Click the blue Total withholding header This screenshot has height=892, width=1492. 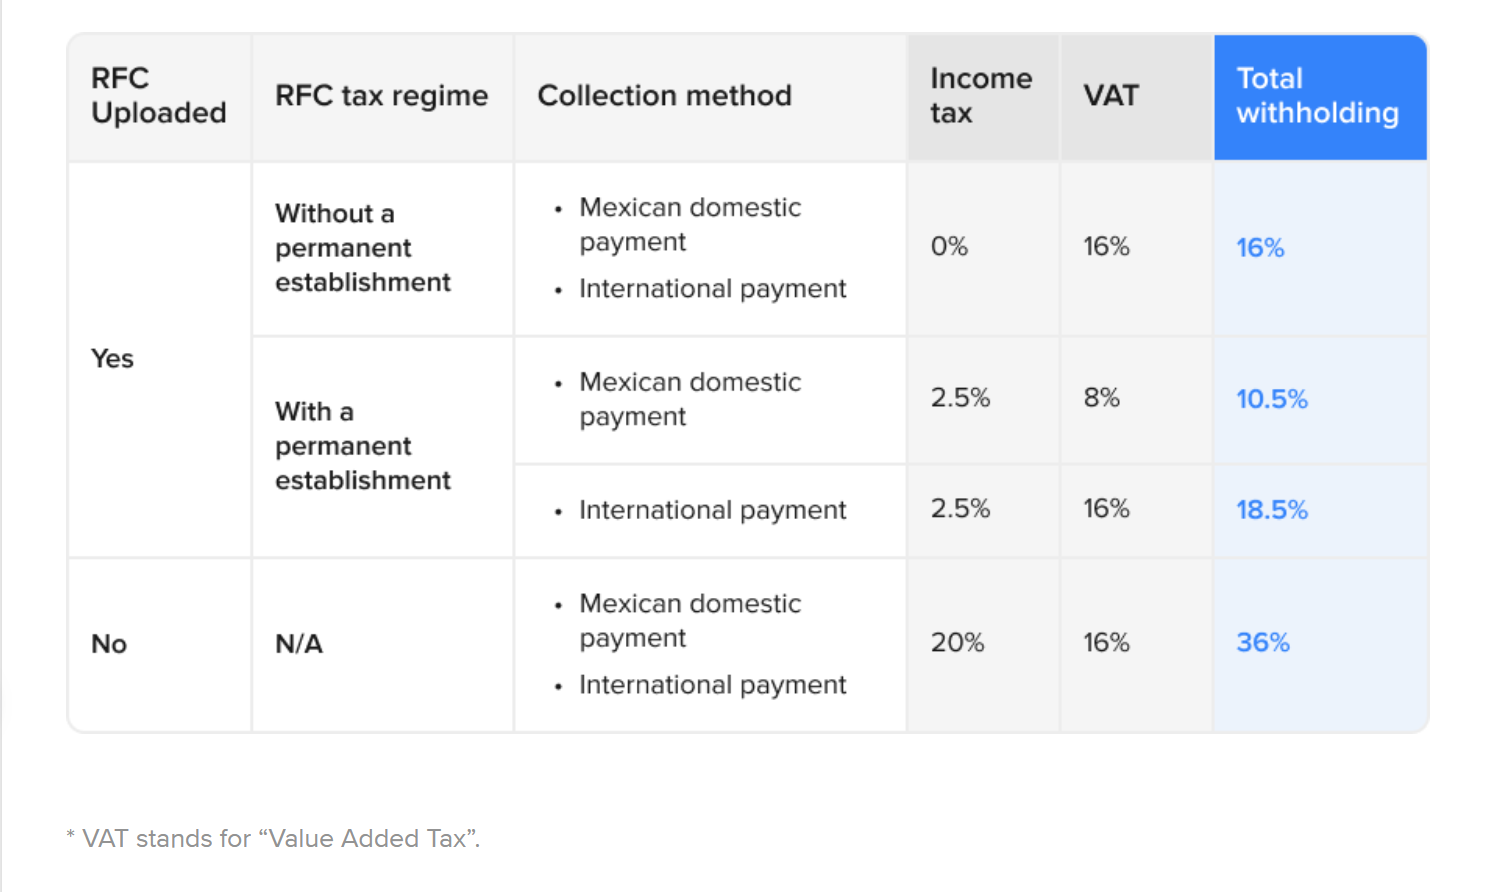point(1317,96)
